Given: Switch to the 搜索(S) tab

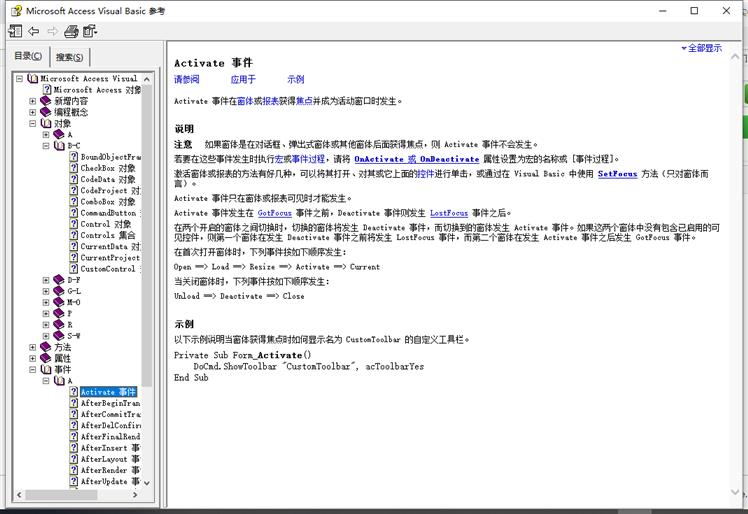Looking at the screenshot, I should point(69,57).
